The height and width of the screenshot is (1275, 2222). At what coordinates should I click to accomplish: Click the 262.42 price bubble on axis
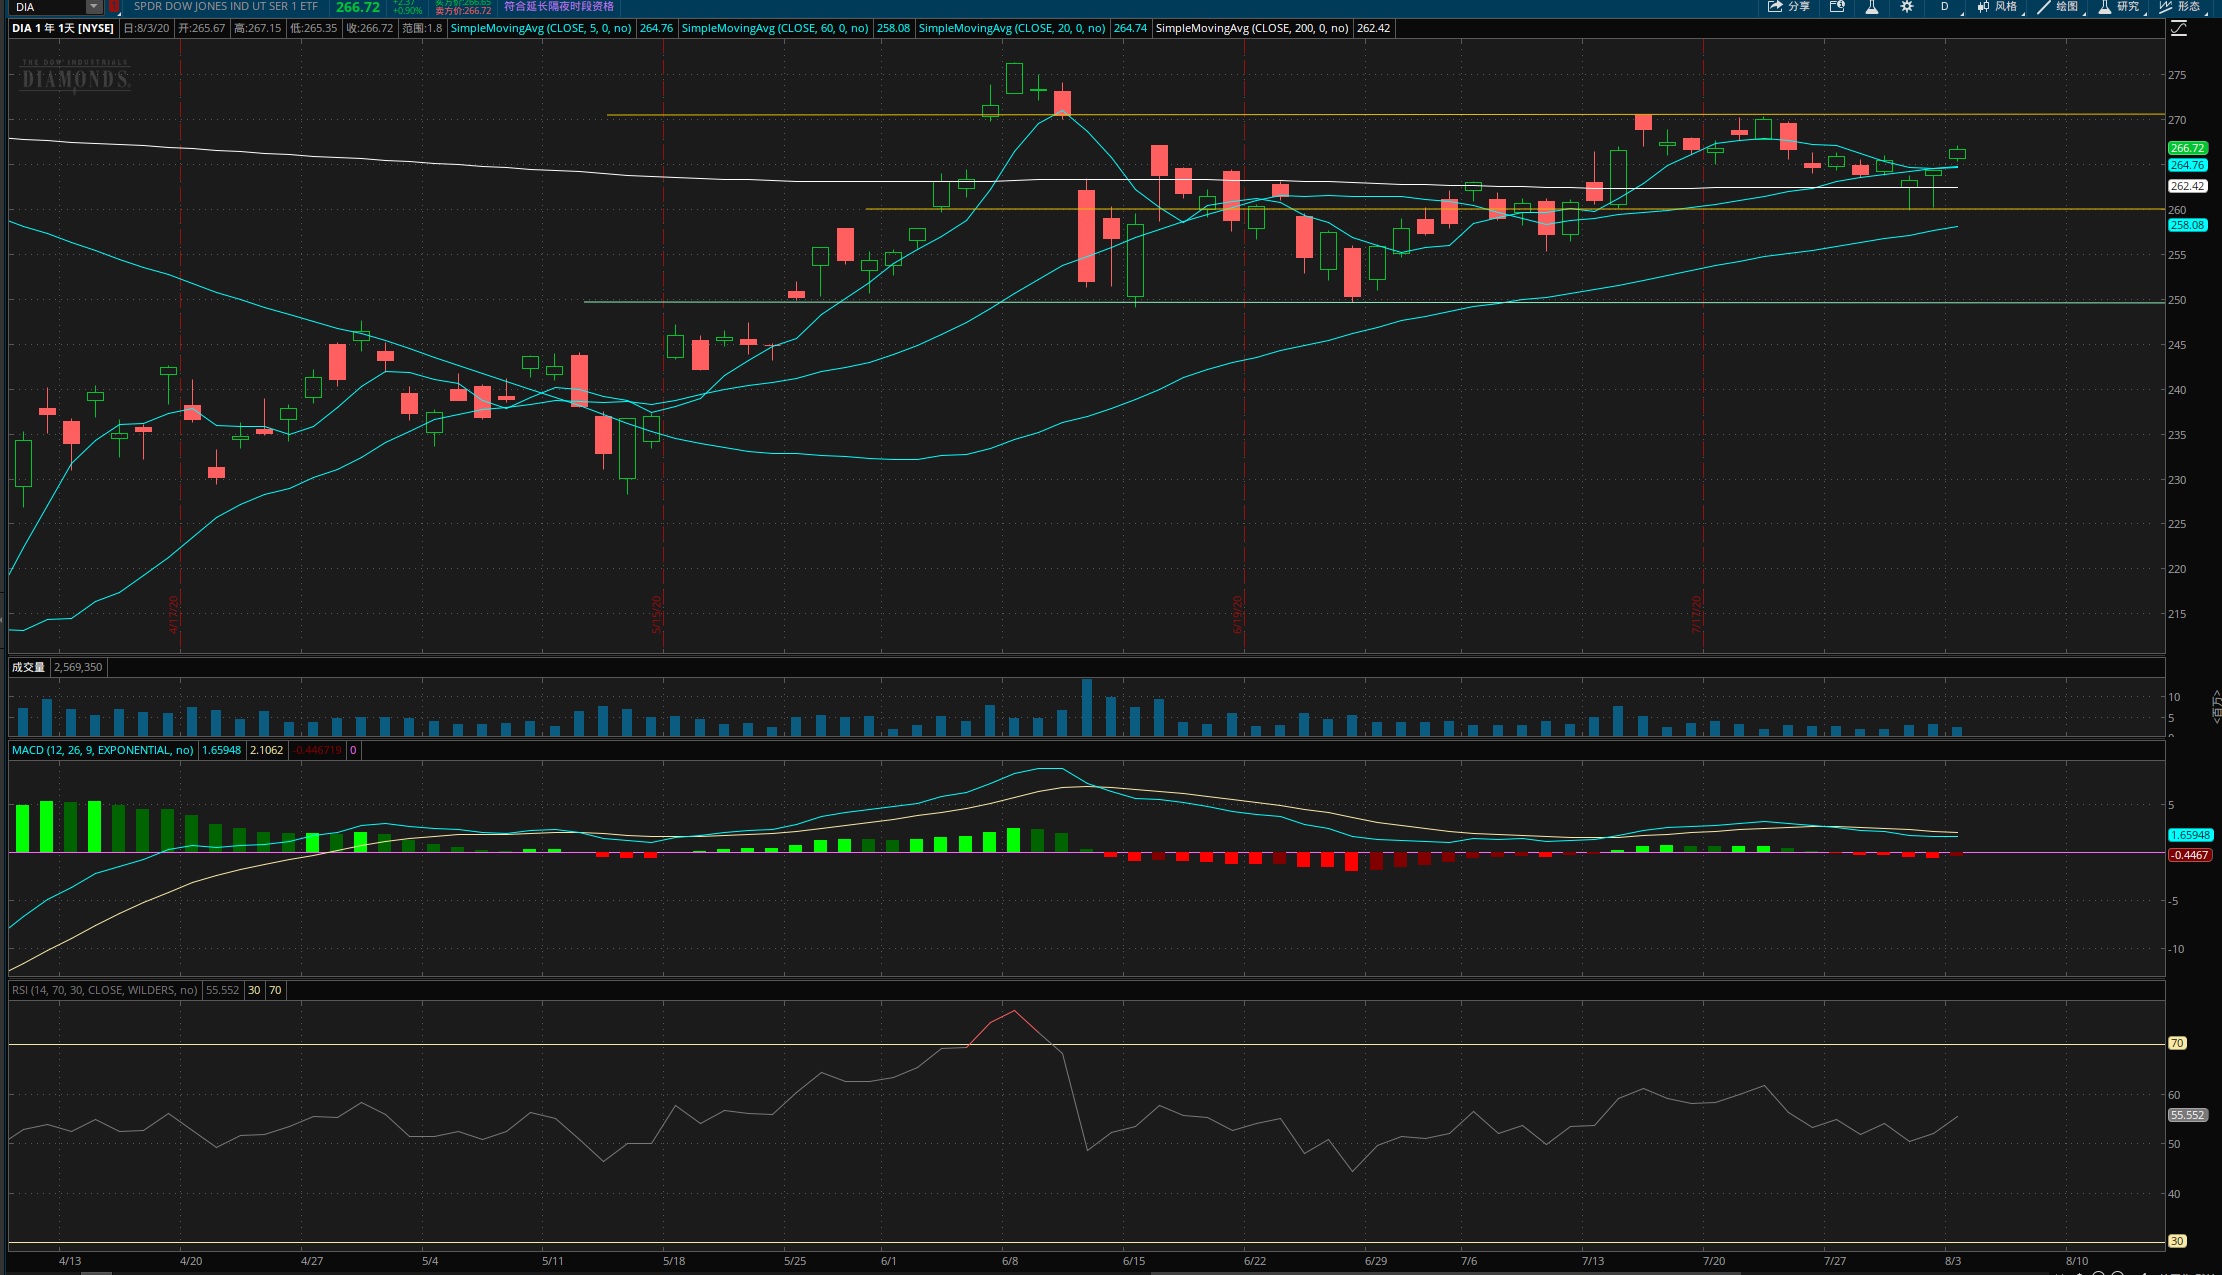(2187, 186)
